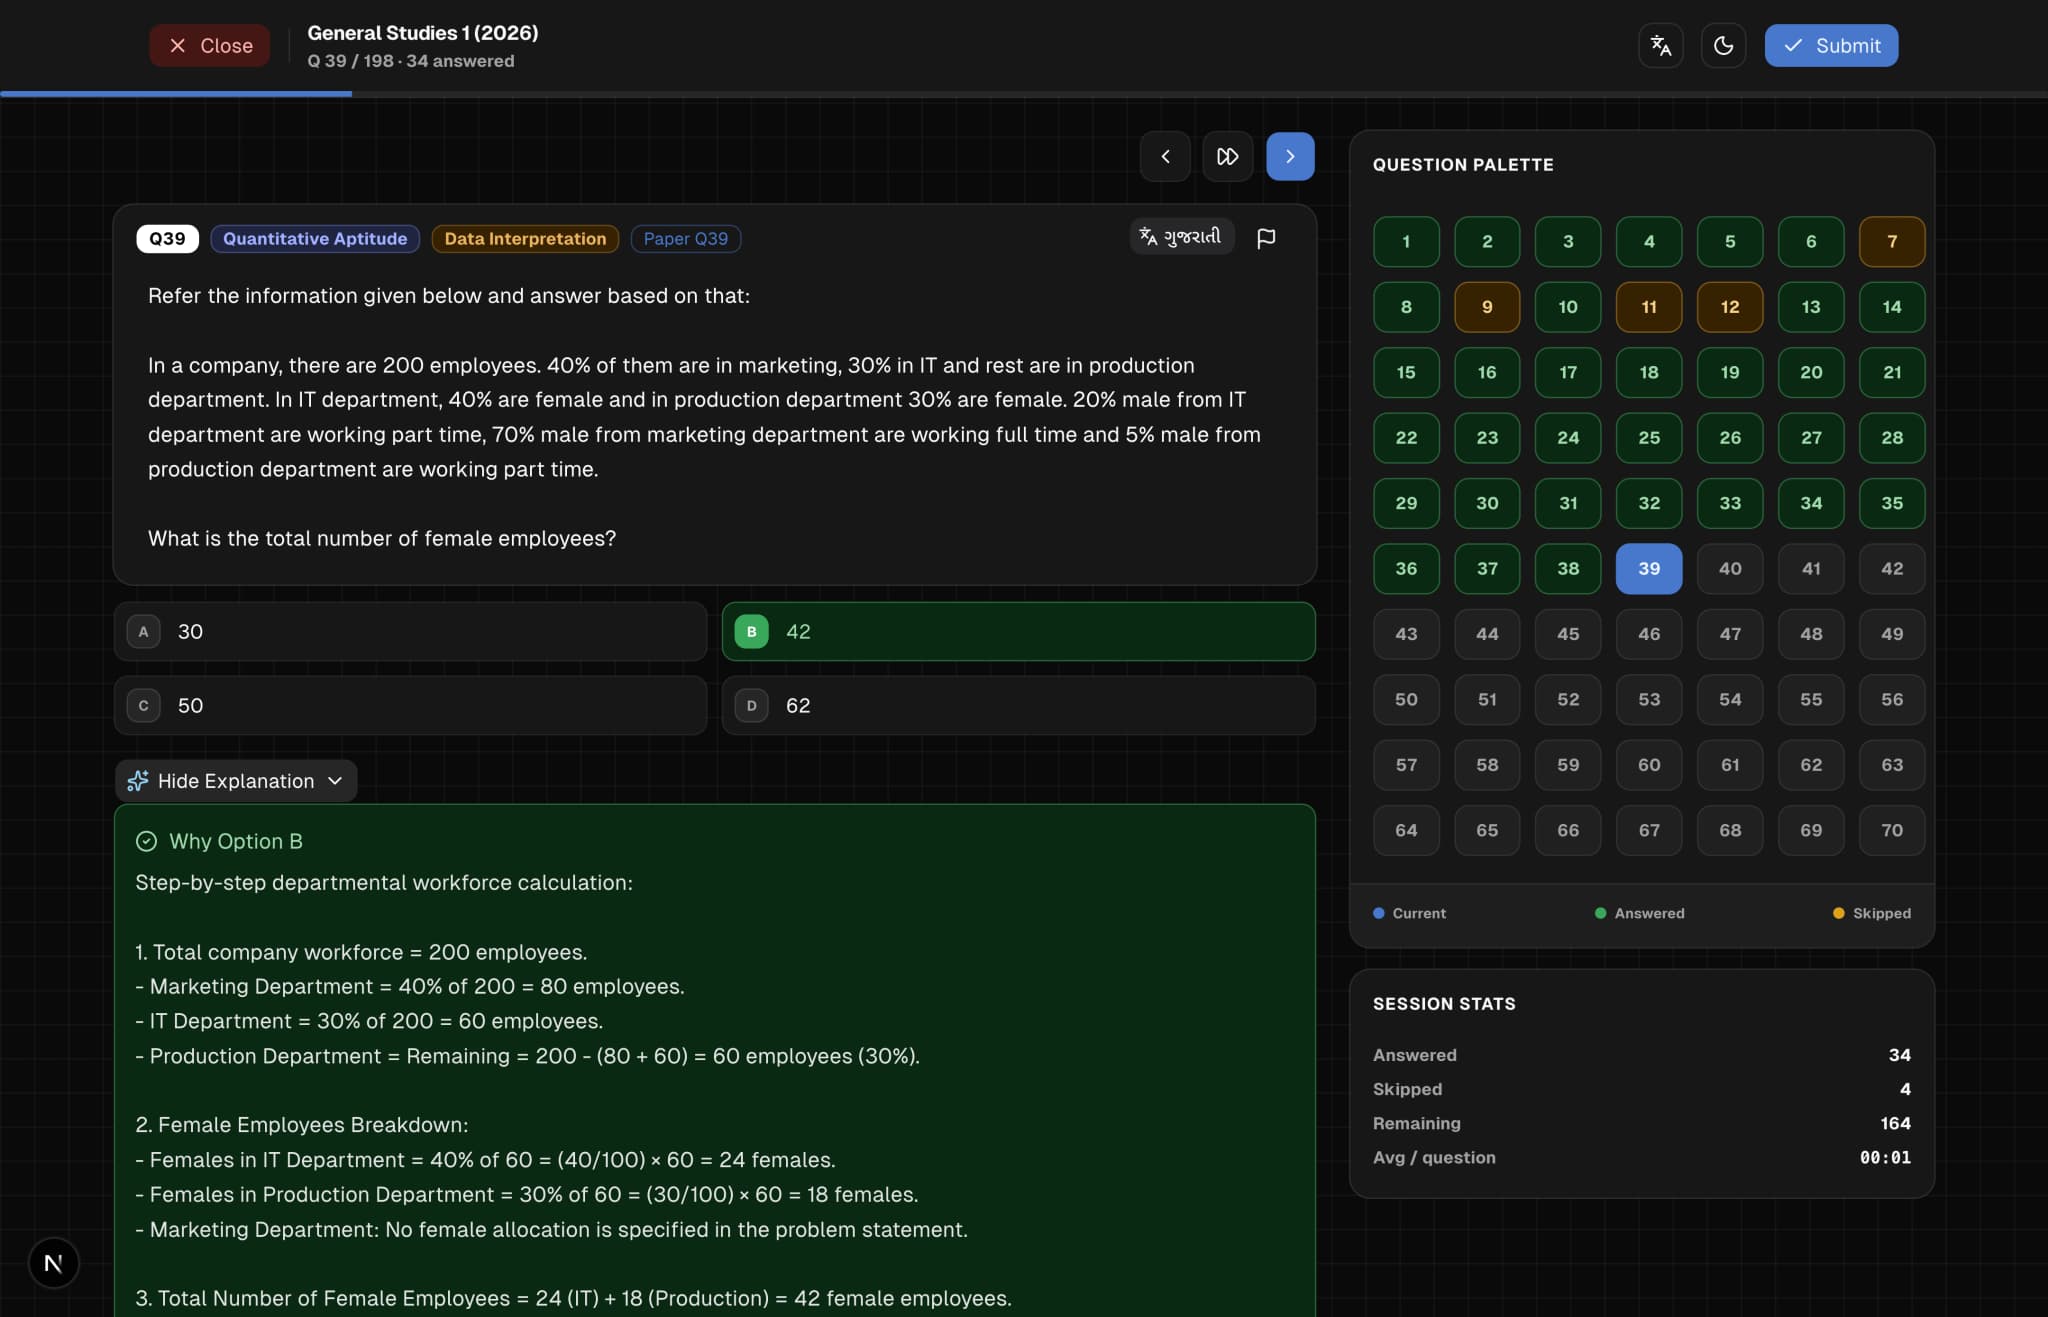
Task: Go to question 14 in palette
Action: click(1892, 307)
